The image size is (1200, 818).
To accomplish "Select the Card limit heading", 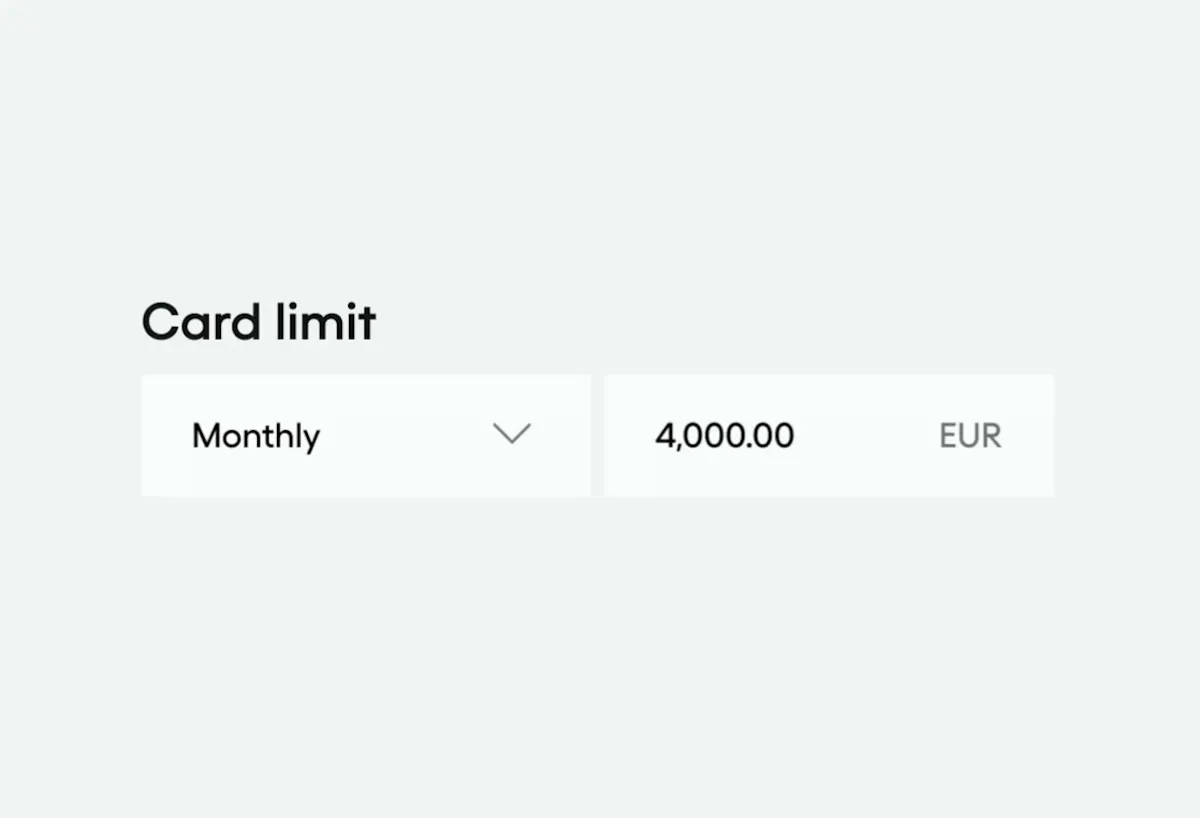I will [x=259, y=322].
